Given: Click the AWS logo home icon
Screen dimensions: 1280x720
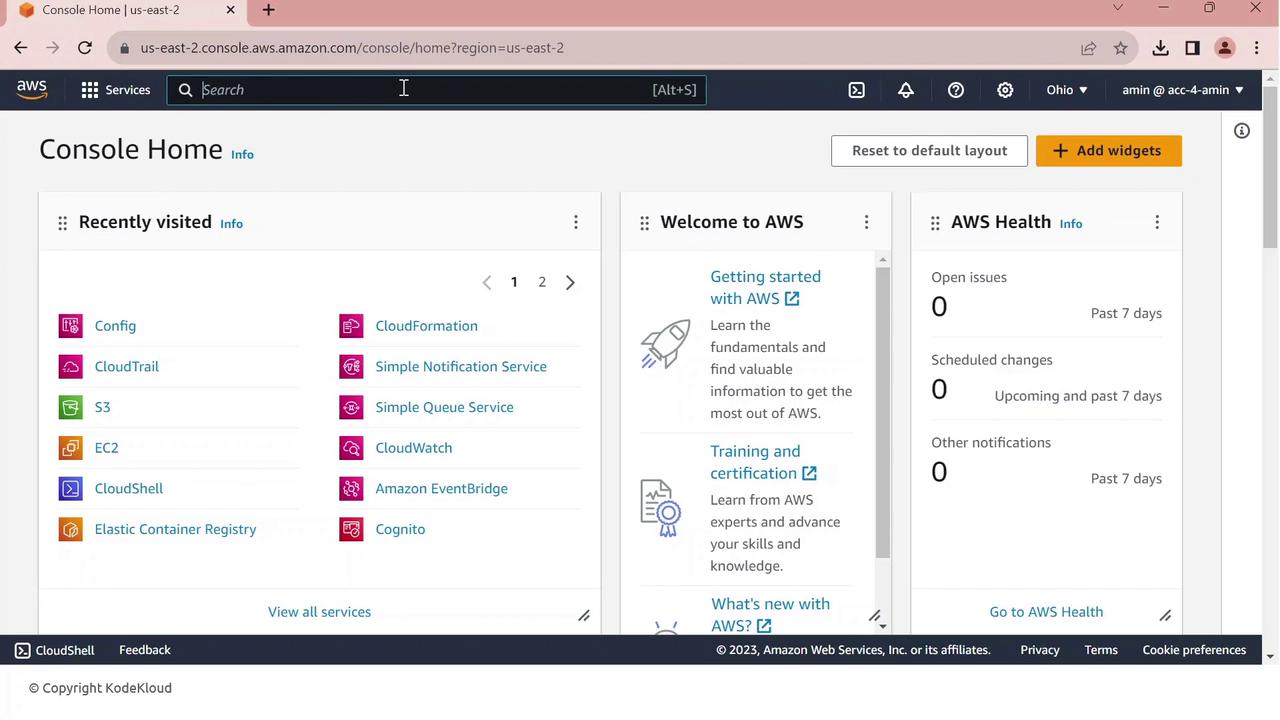Looking at the screenshot, I should pos(32,89).
